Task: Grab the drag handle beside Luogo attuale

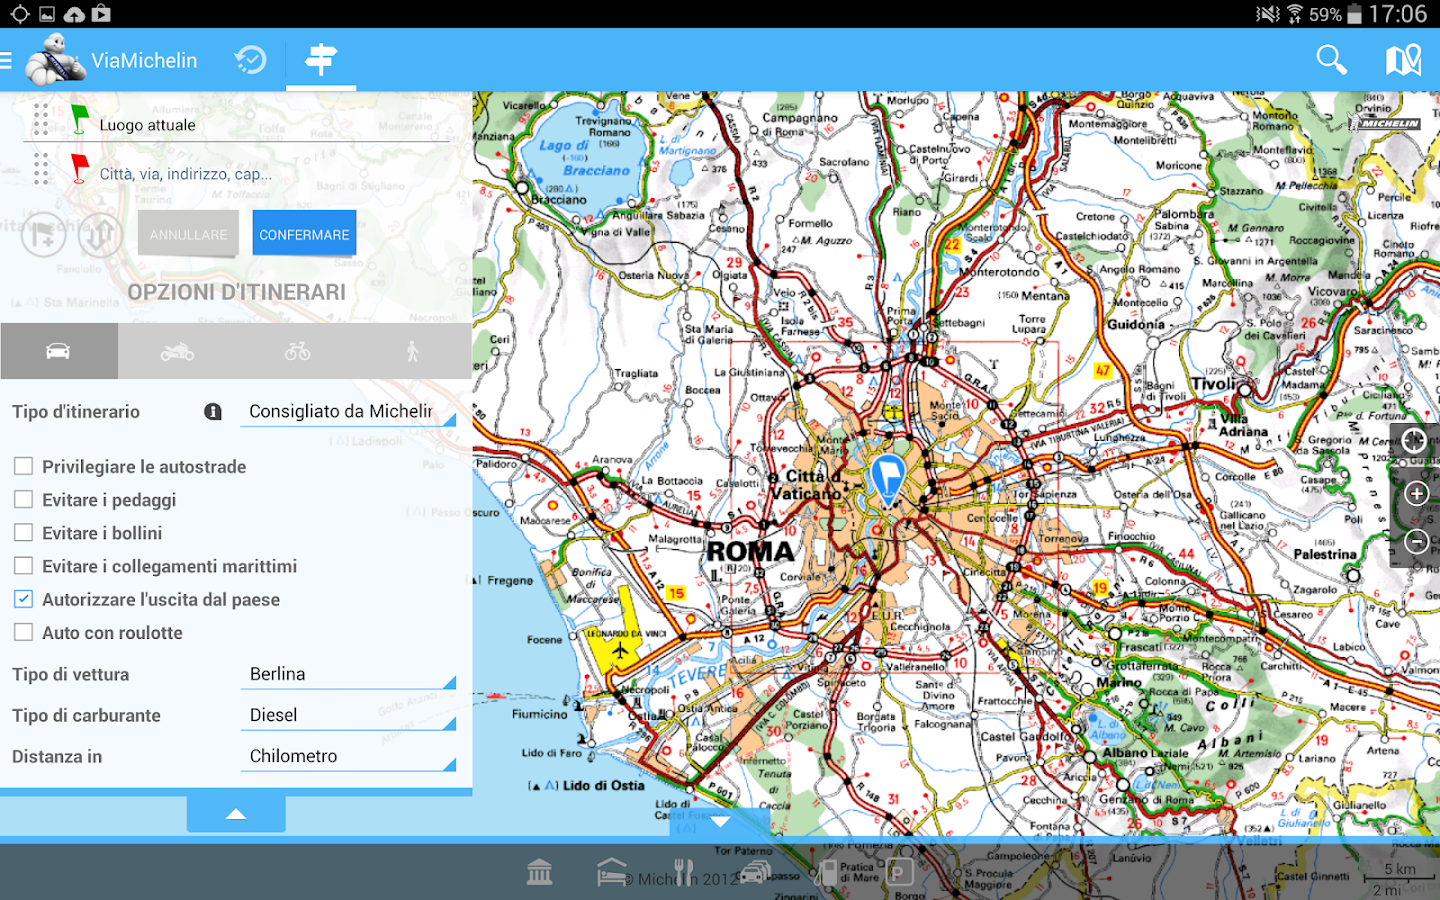Action: tap(41, 120)
